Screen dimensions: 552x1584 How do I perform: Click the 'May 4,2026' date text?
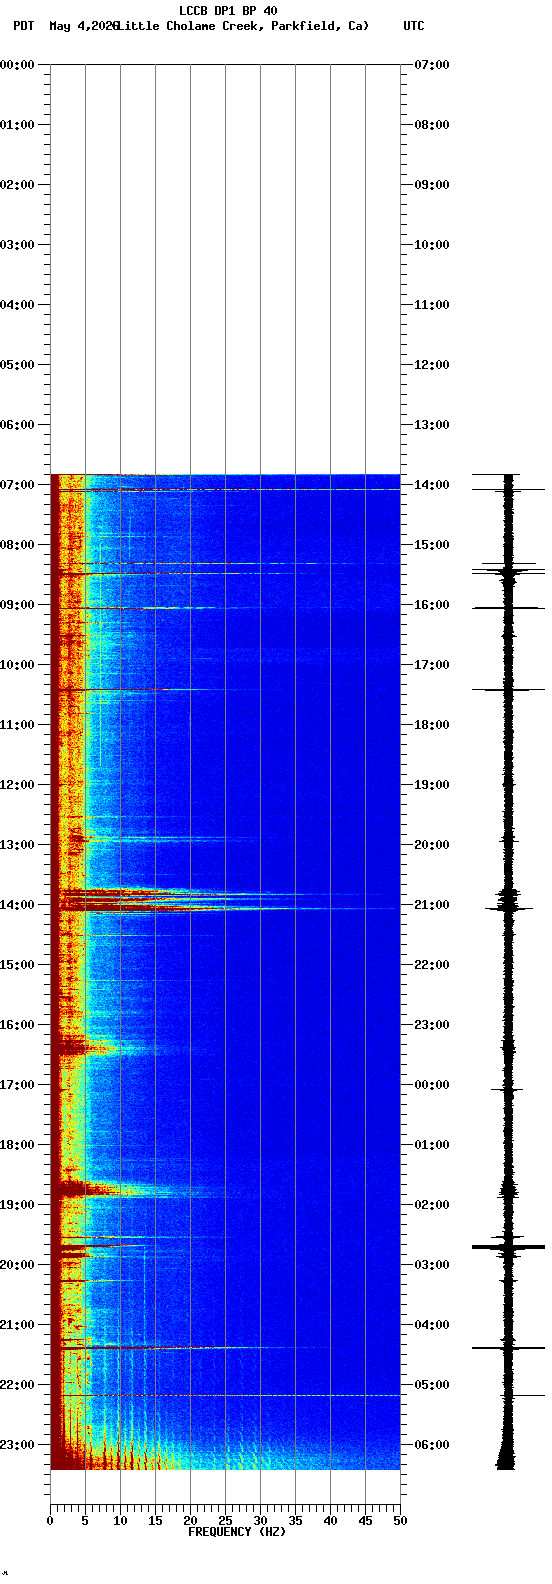pos(83,26)
